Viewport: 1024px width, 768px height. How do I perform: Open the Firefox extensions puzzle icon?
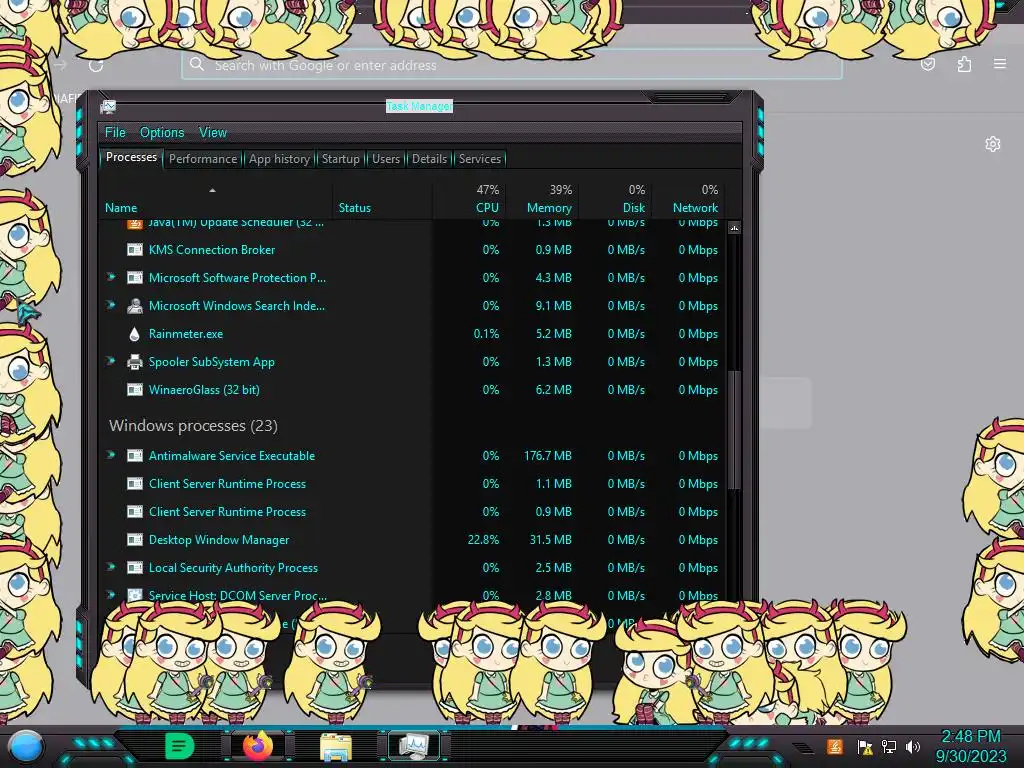[x=964, y=64]
